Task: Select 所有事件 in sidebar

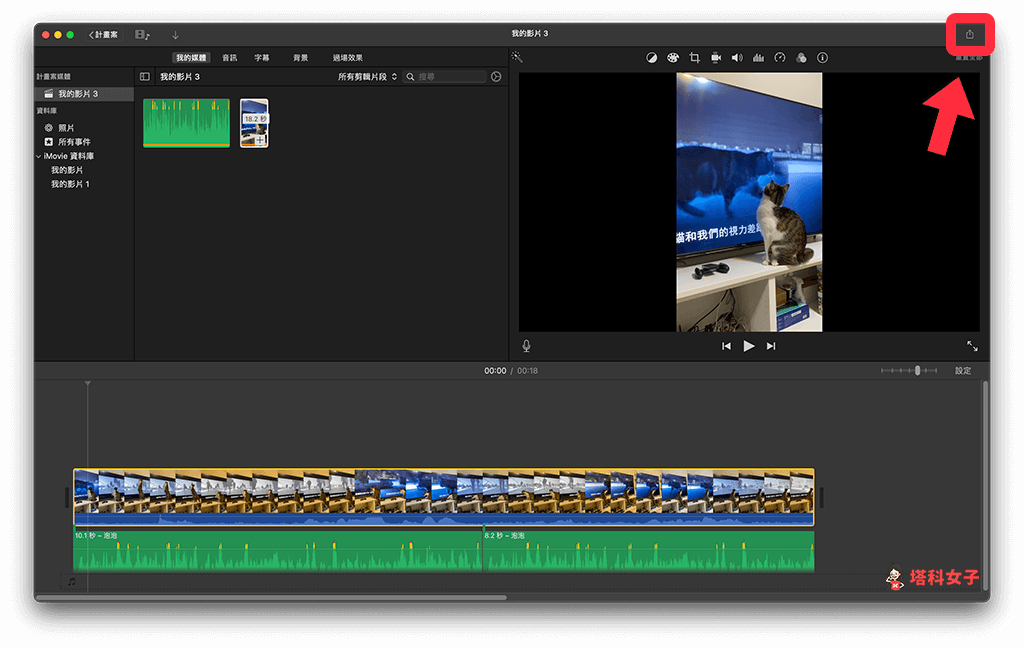Action: click(74, 142)
